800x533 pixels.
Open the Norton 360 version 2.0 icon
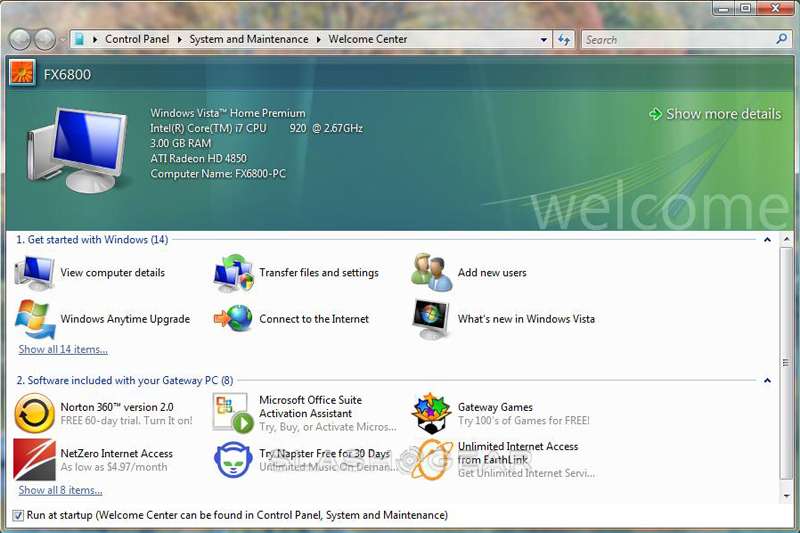[x=35, y=413]
